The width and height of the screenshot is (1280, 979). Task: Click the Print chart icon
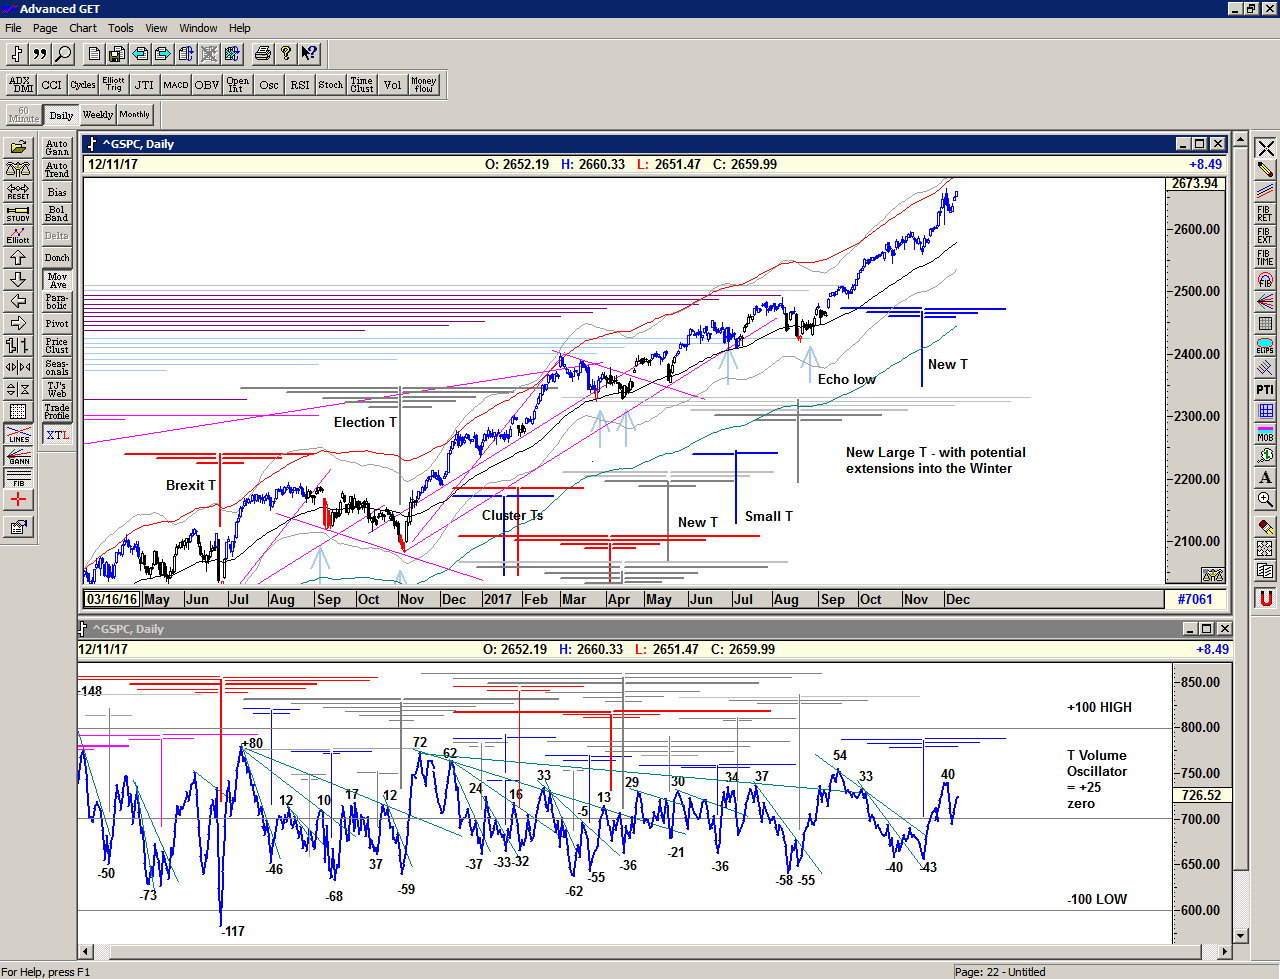pos(262,54)
